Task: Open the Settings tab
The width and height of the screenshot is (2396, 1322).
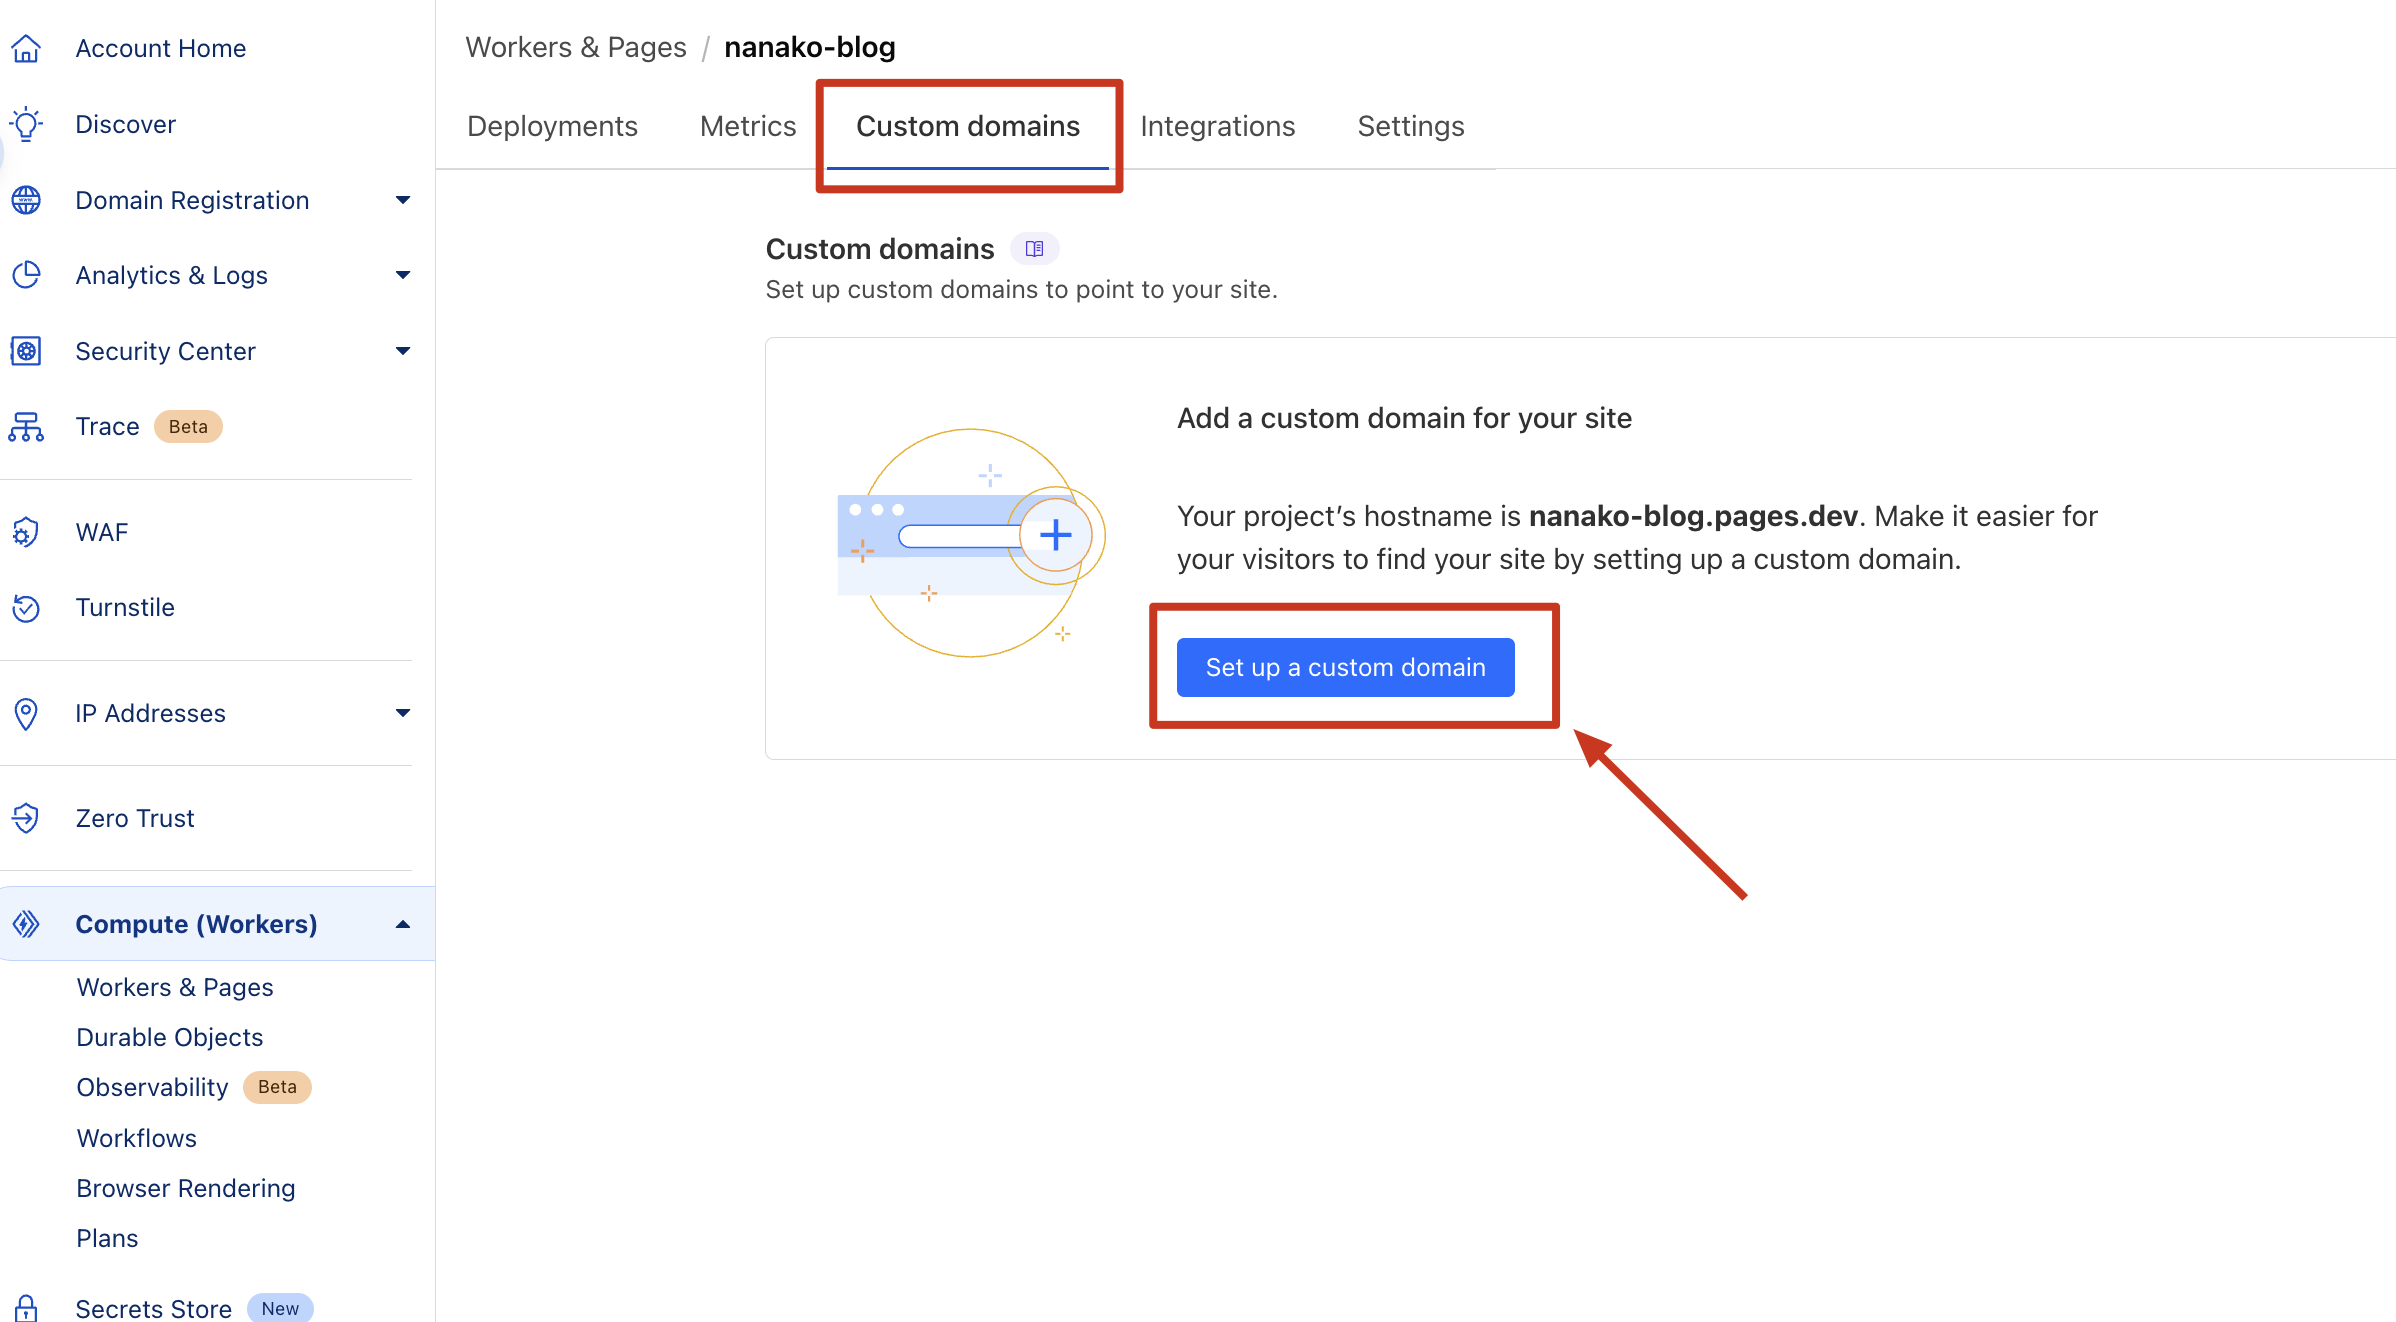Action: pyautogui.click(x=1410, y=126)
